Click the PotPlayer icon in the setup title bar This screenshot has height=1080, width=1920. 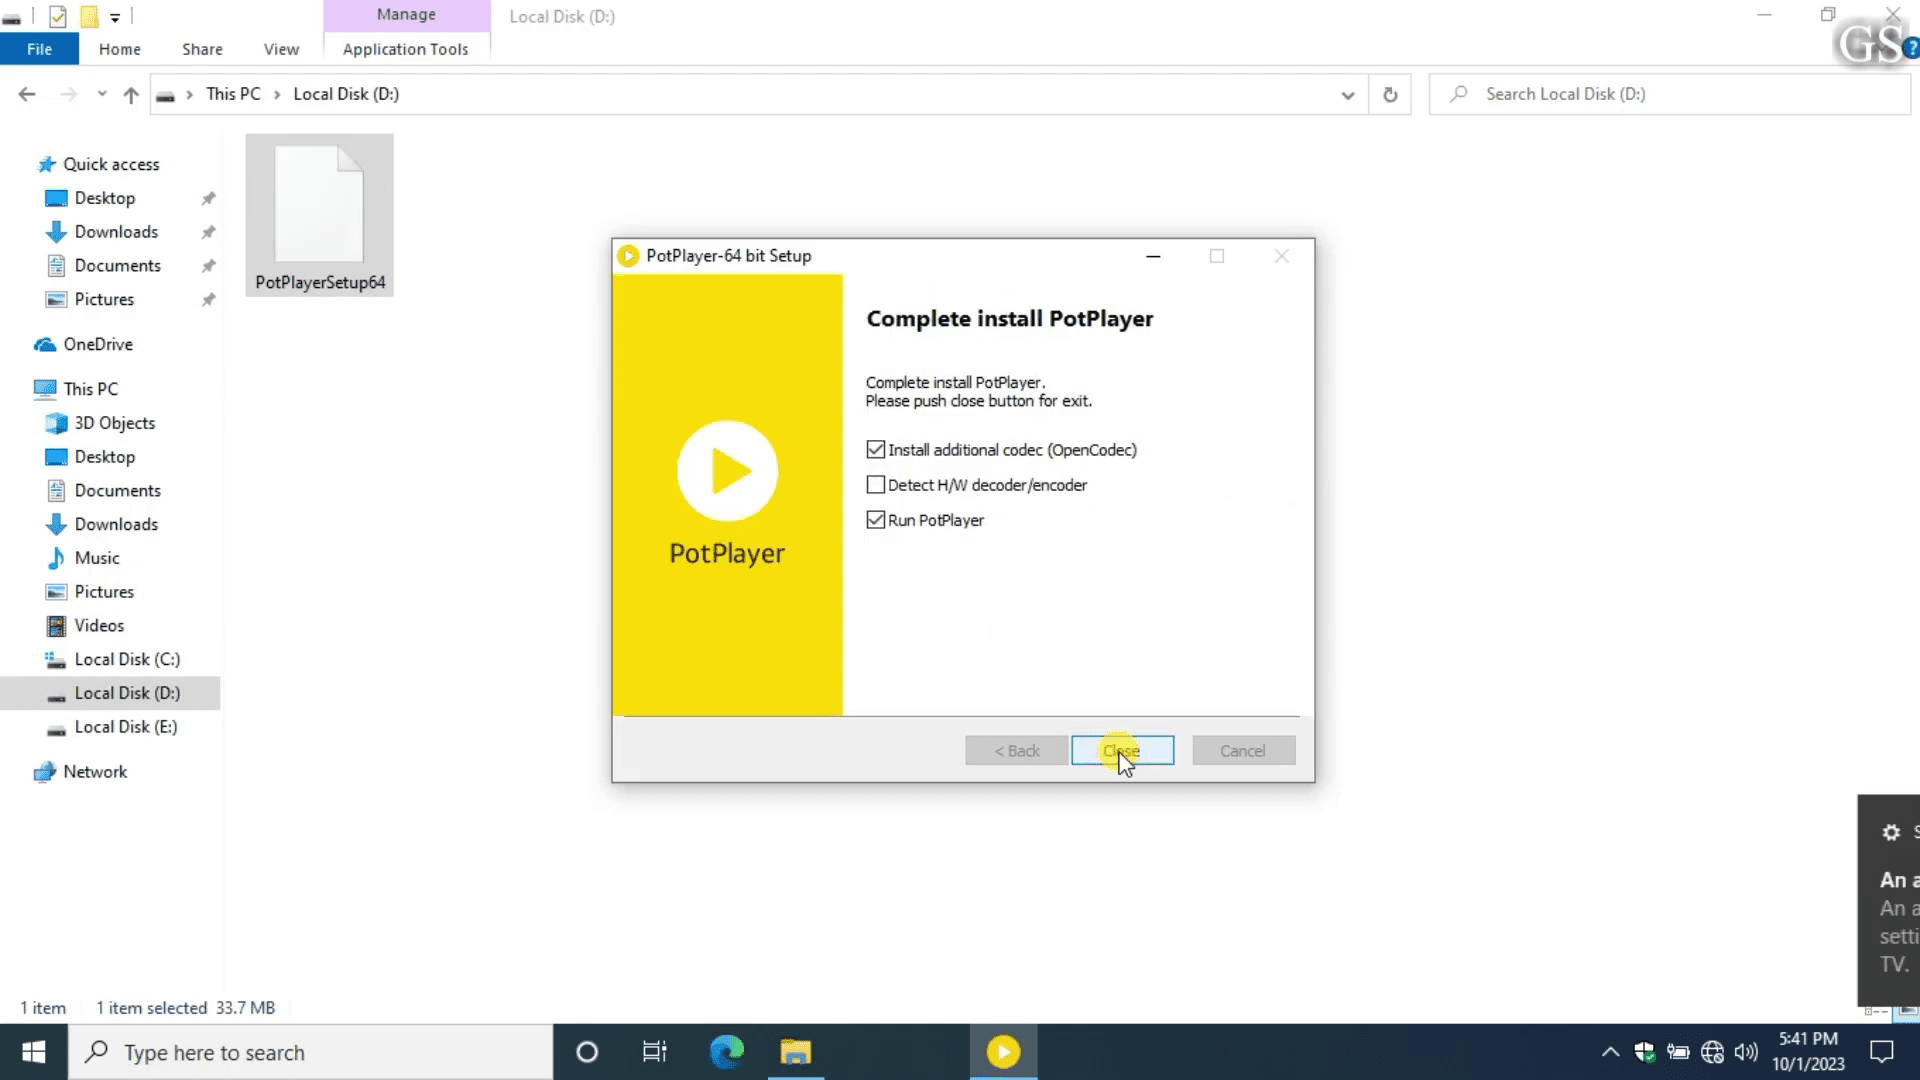click(628, 256)
